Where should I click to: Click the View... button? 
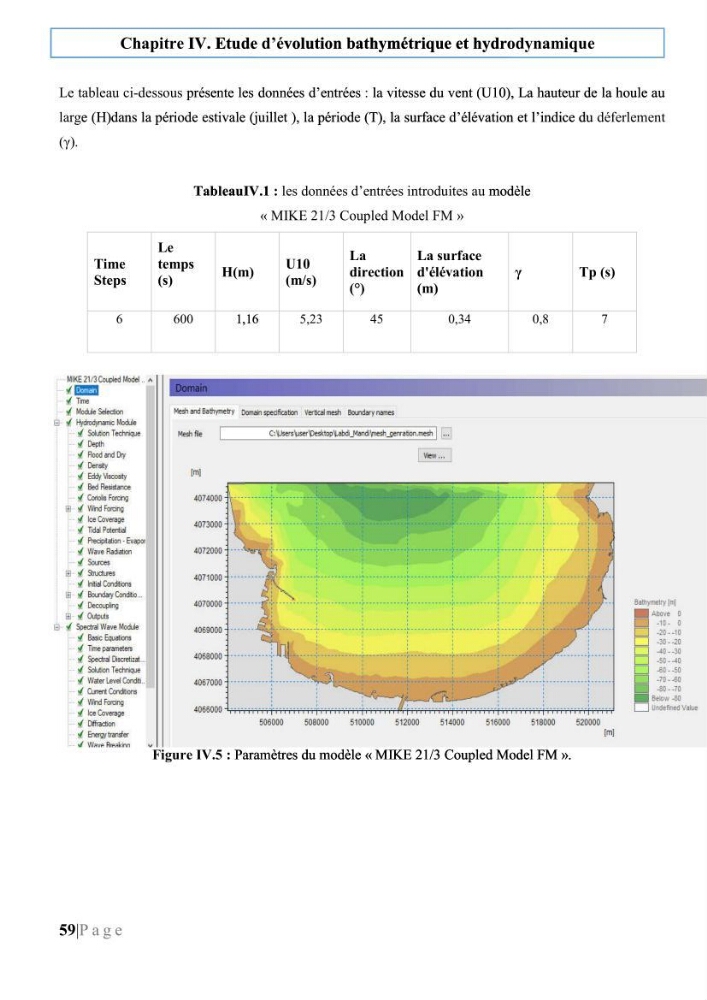[x=435, y=455]
